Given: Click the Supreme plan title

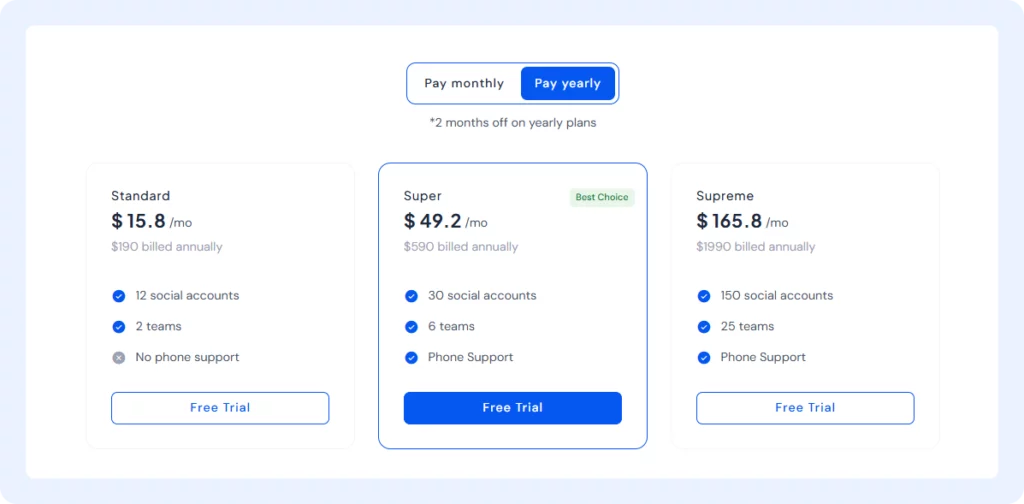Looking at the screenshot, I should (x=725, y=196).
